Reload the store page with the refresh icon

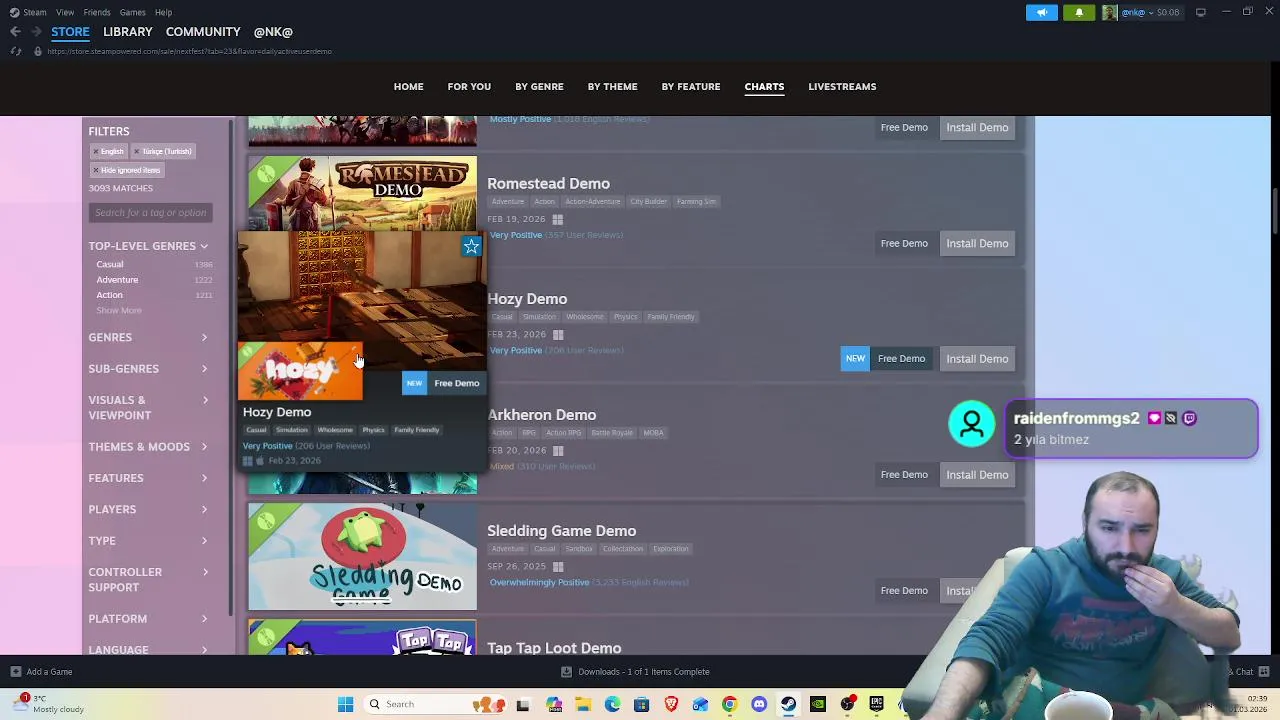tap(16, 51)
